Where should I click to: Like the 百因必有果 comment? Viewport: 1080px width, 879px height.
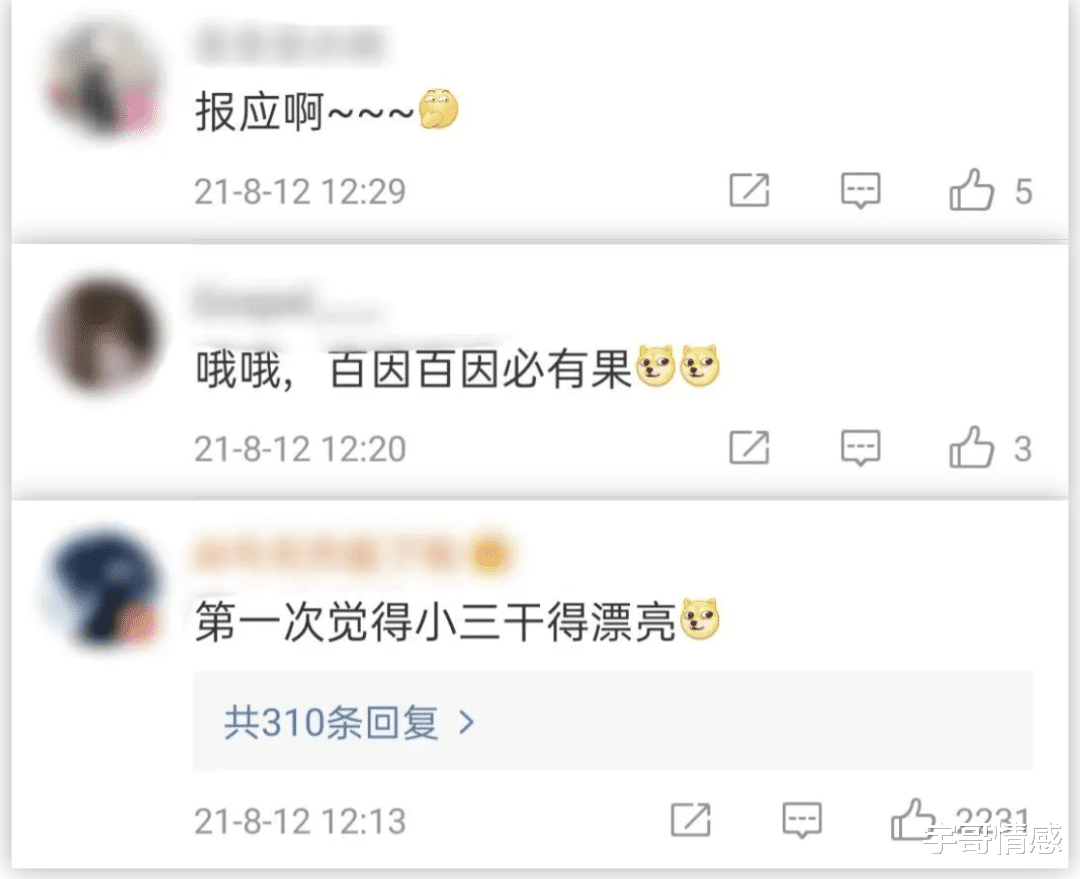972,447
